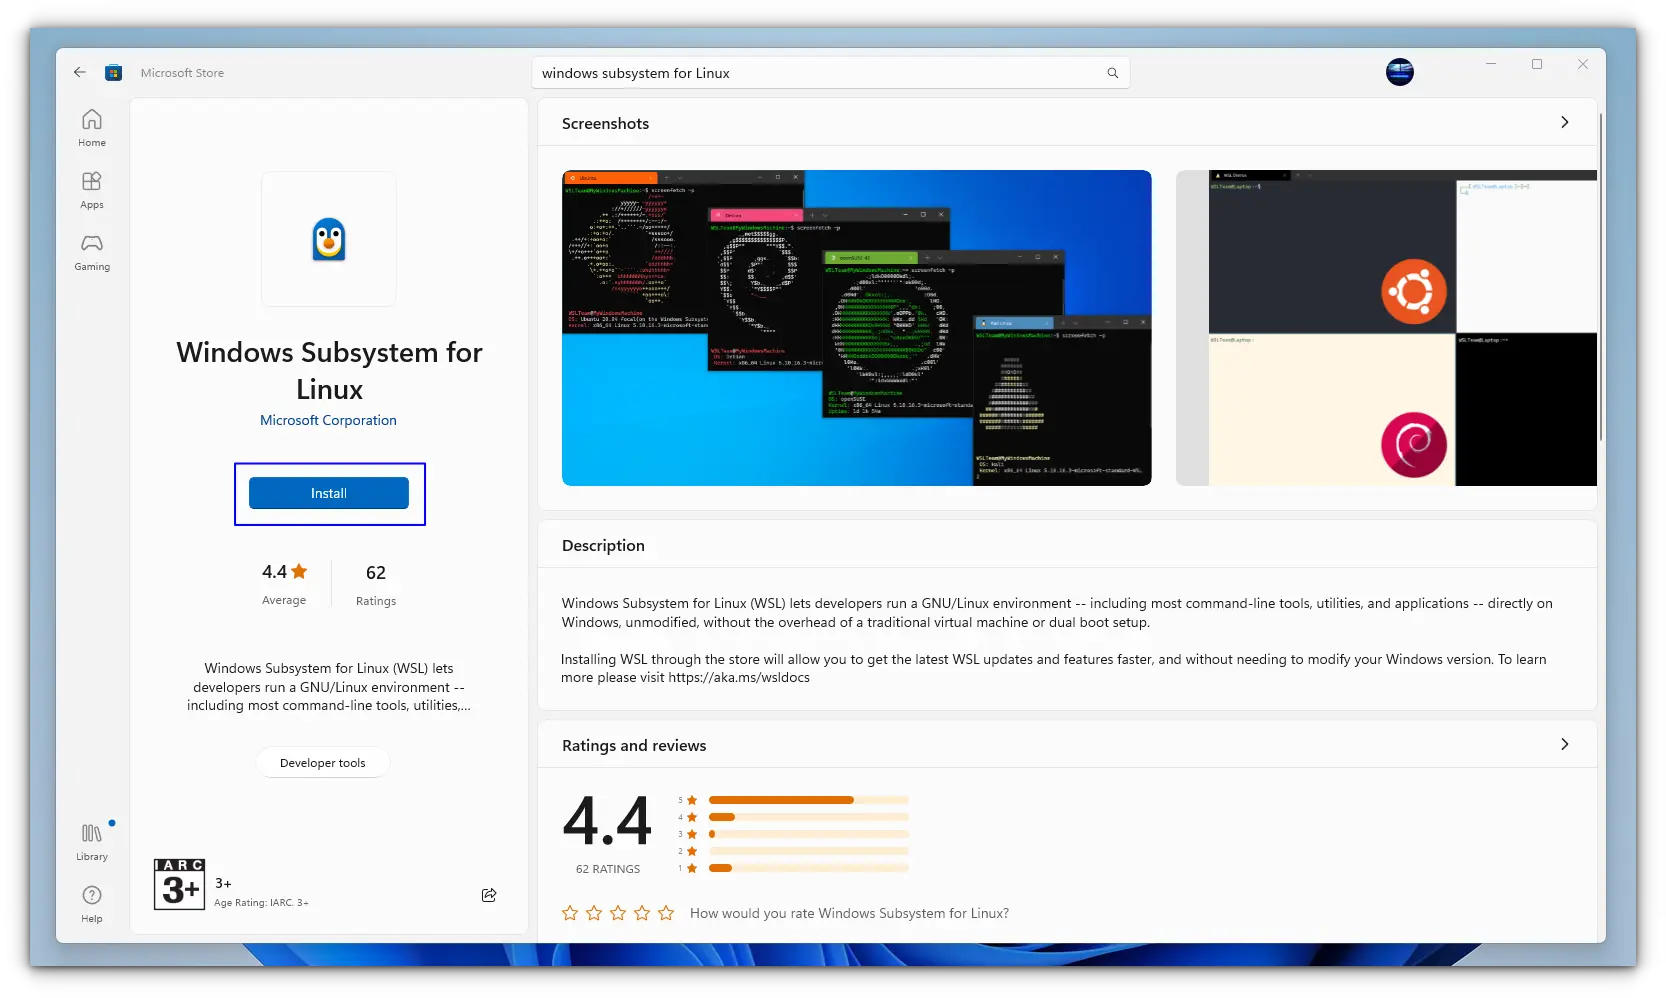The width and height of the screenshot is (1666, 998).
Task: Click the 1-star rating bar
Action: (808, 868)
